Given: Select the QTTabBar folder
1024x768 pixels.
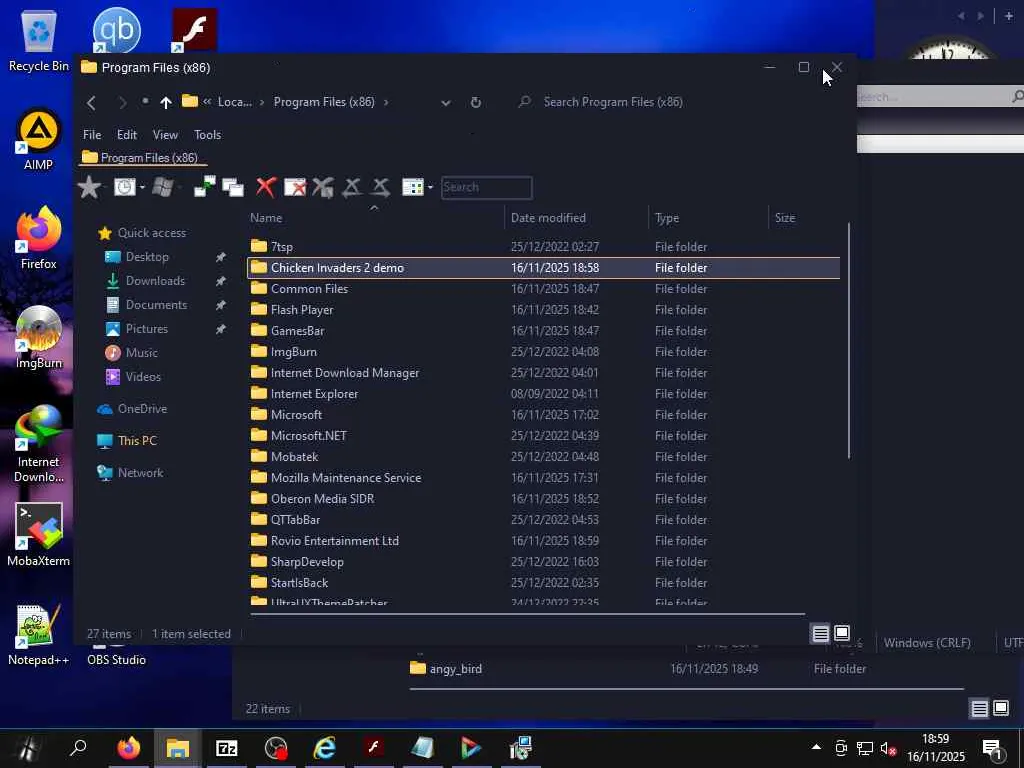Looking at the screenshot, I should pyautogui.click(x=543, y=520).
